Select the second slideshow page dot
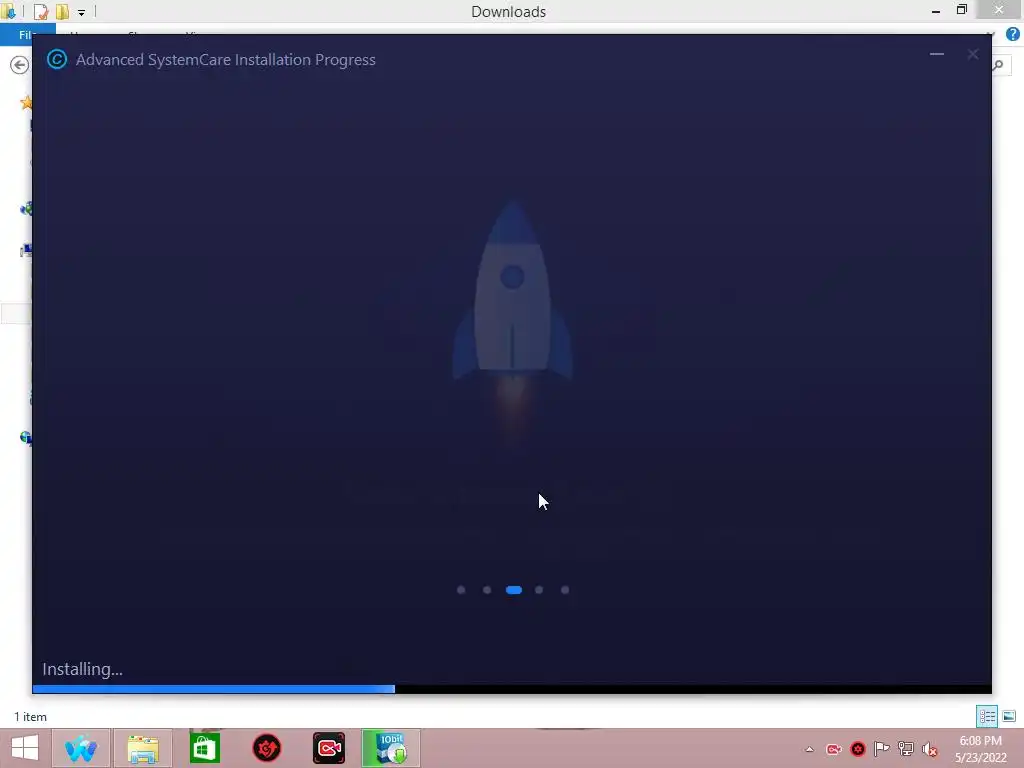1024x768 pixels. click(x=487, y=590)
